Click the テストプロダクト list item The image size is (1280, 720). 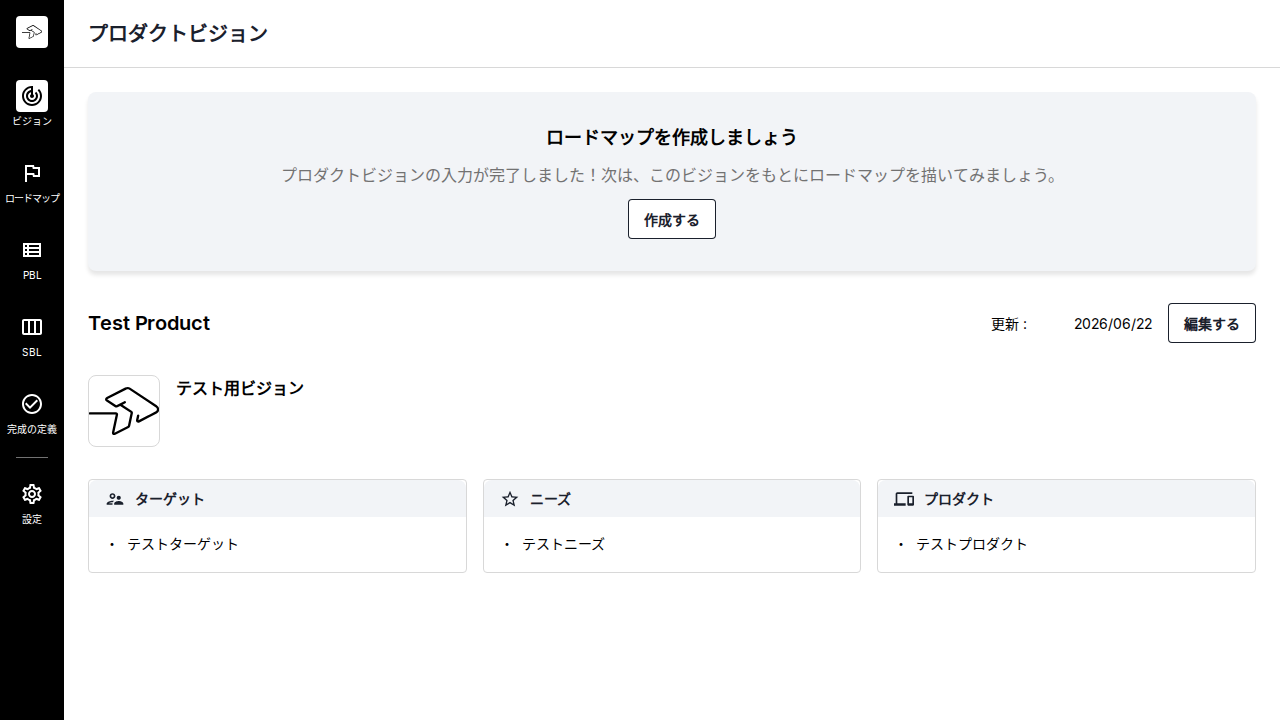[972, 544]
